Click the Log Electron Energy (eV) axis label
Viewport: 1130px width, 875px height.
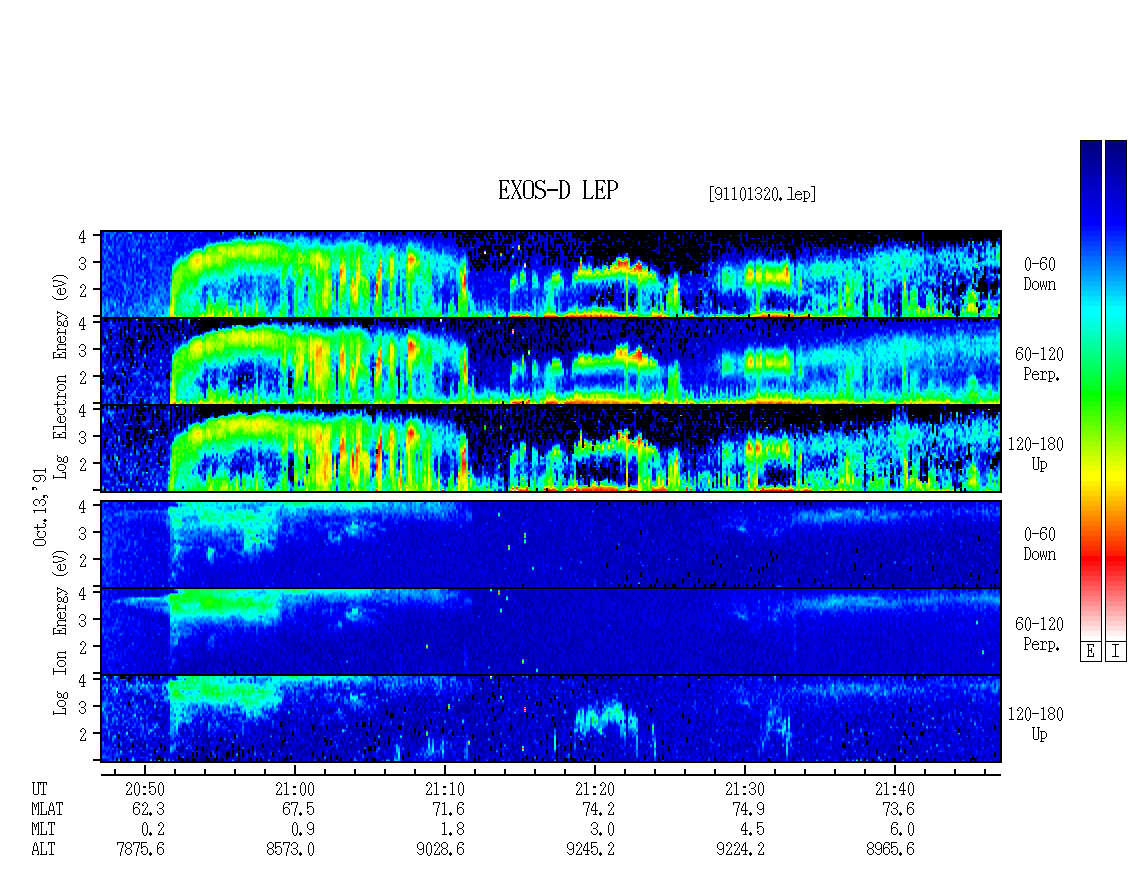tap(60, 376)
